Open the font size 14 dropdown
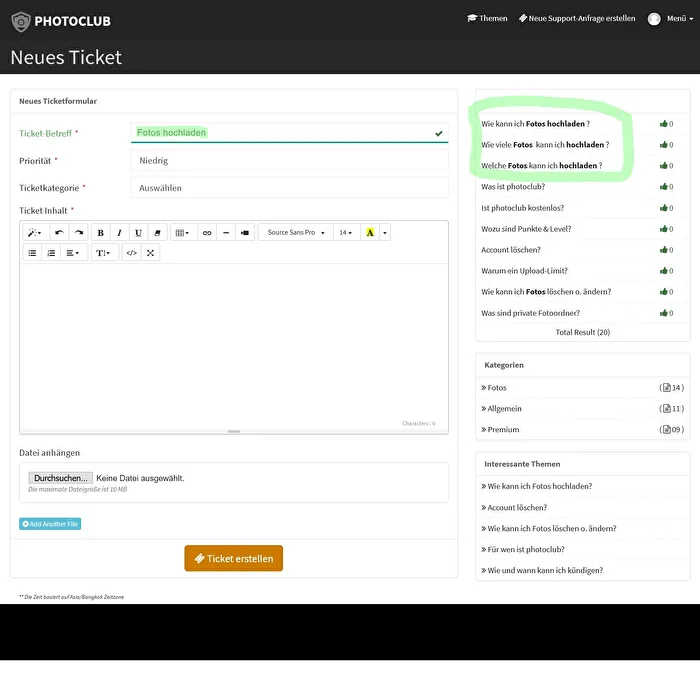 (x=346, y=233)
